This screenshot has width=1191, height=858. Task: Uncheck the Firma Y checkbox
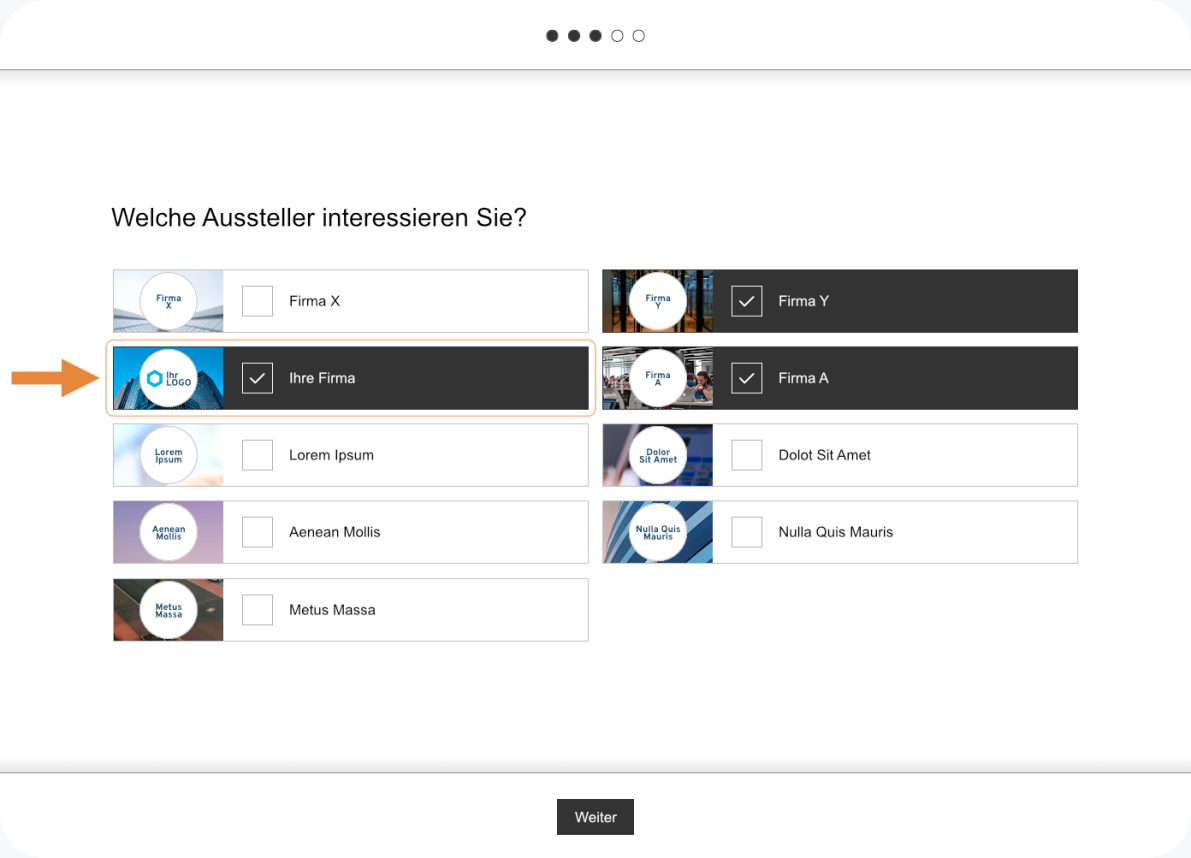[x=746, y=301]
